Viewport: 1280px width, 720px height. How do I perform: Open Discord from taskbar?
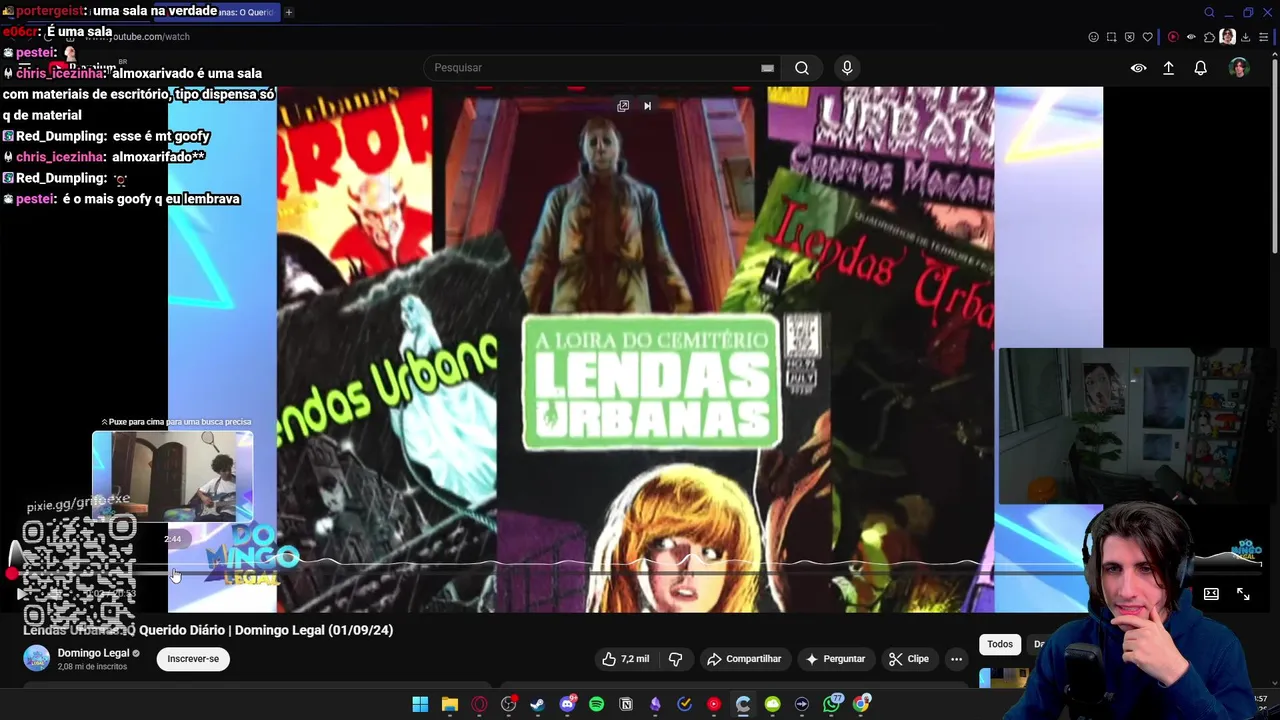[x=567, y=704]
